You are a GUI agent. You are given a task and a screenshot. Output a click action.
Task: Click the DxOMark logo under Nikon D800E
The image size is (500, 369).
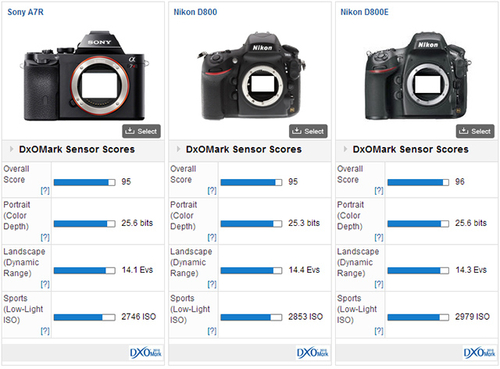coord(479,353)
